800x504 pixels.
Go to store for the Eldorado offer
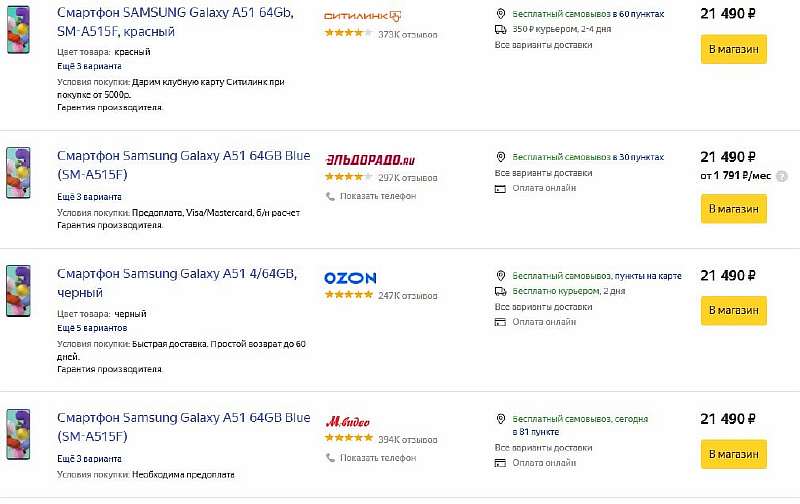(x=733, y=209)
